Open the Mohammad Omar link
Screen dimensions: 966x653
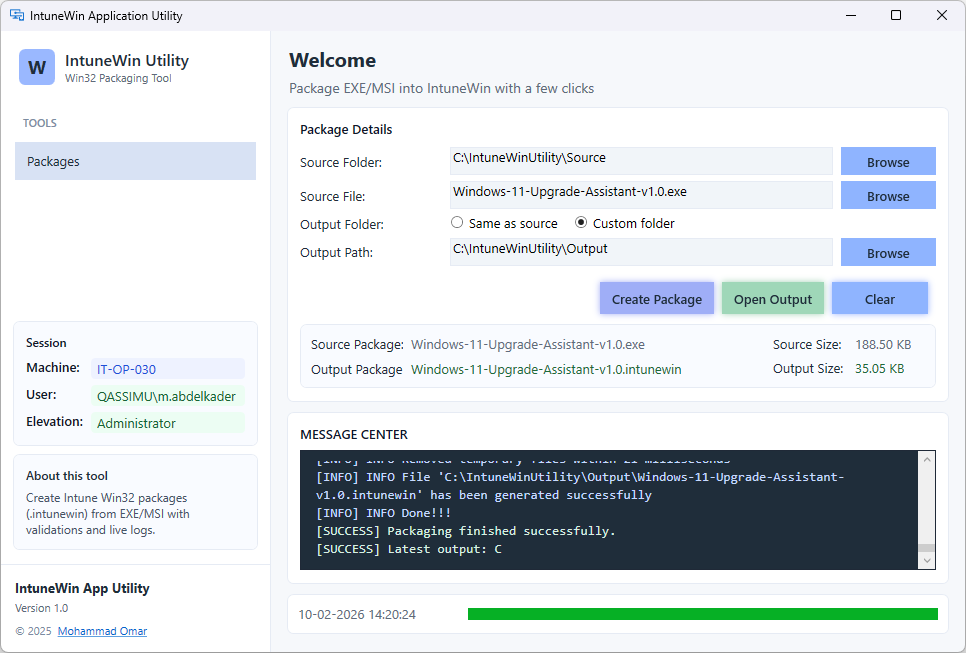[102, 631]
